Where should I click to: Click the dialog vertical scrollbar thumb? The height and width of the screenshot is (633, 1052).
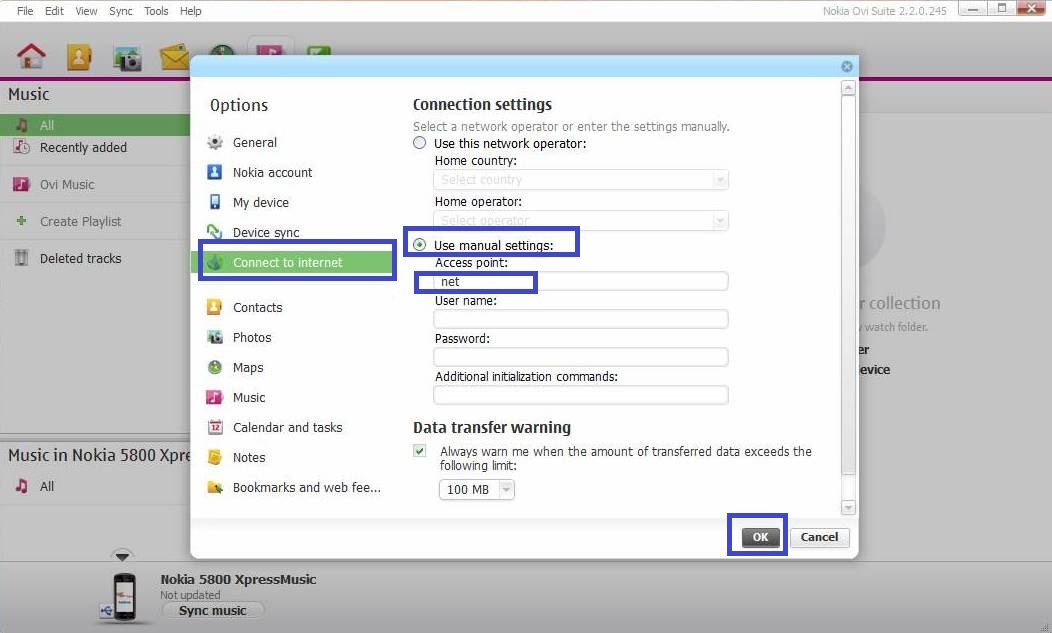(848, 285)
